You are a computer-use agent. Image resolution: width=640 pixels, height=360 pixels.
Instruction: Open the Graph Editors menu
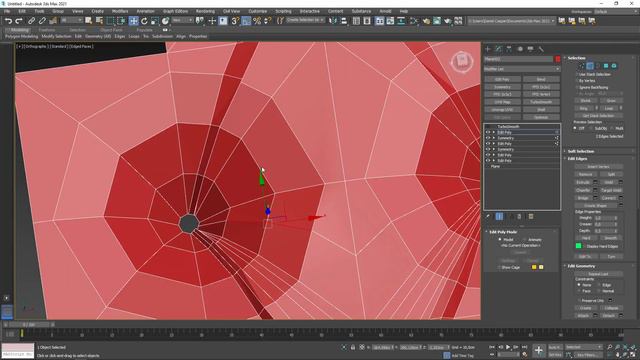point(176,11)
